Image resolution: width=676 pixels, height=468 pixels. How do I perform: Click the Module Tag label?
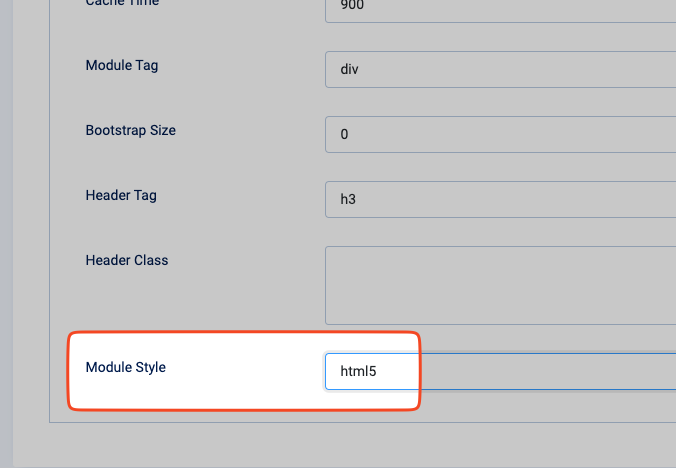[122, 65]
